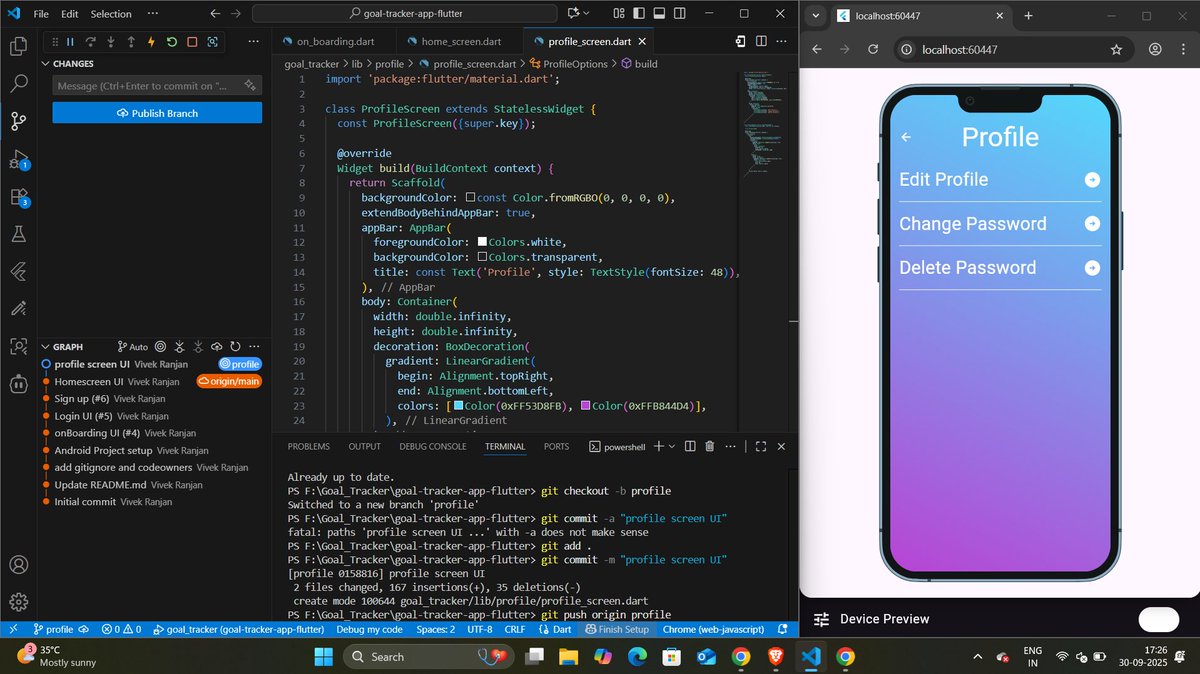
Task: Select the Run and Debug icon
Action: tap(18, 158)
